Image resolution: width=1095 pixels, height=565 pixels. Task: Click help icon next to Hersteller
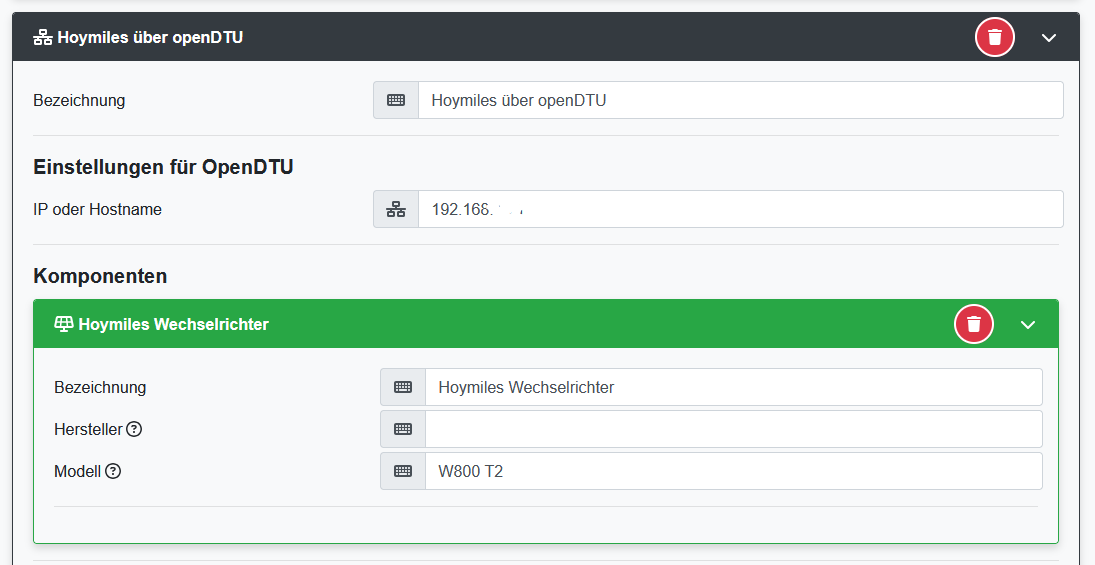click(134, 429)
